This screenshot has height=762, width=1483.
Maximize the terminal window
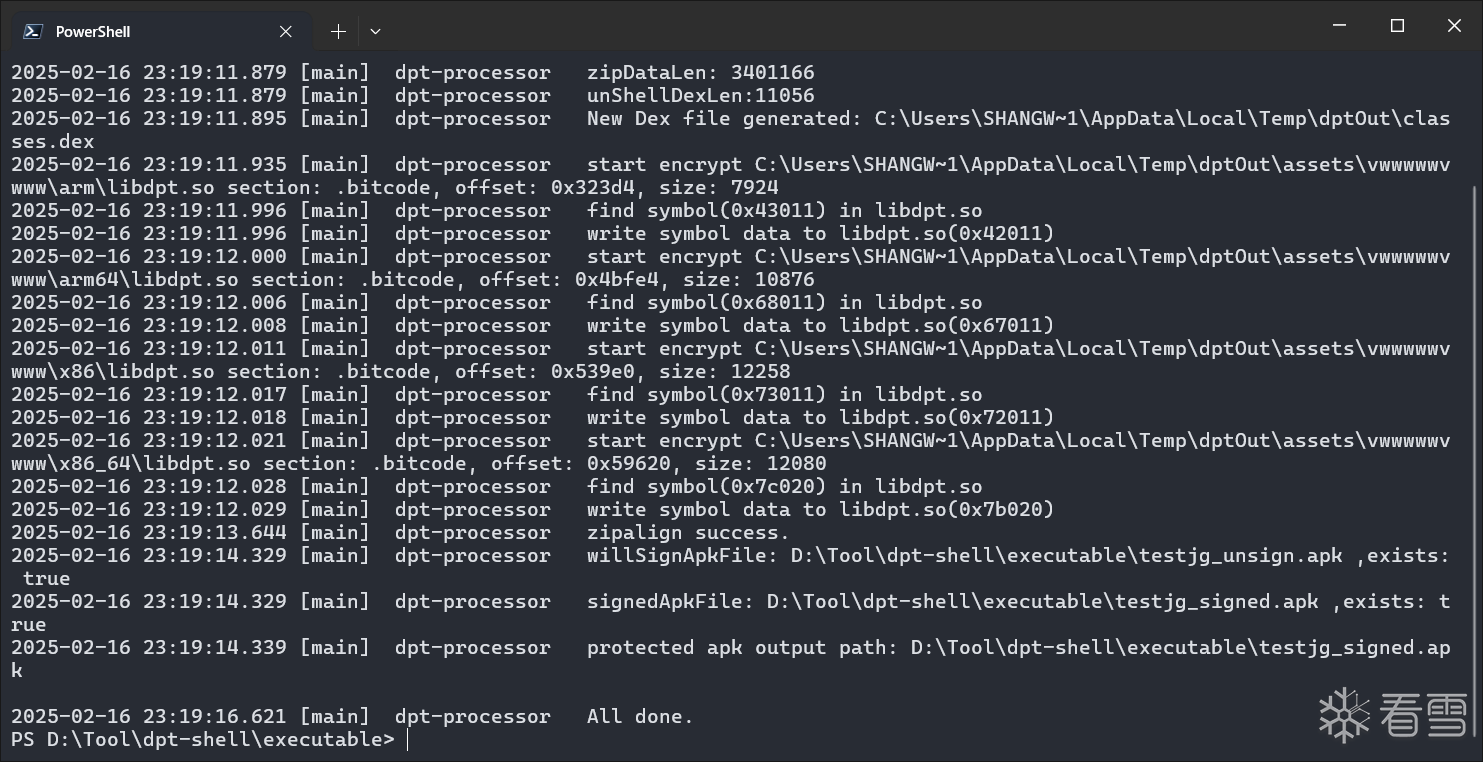click(x=1397, y=26)
